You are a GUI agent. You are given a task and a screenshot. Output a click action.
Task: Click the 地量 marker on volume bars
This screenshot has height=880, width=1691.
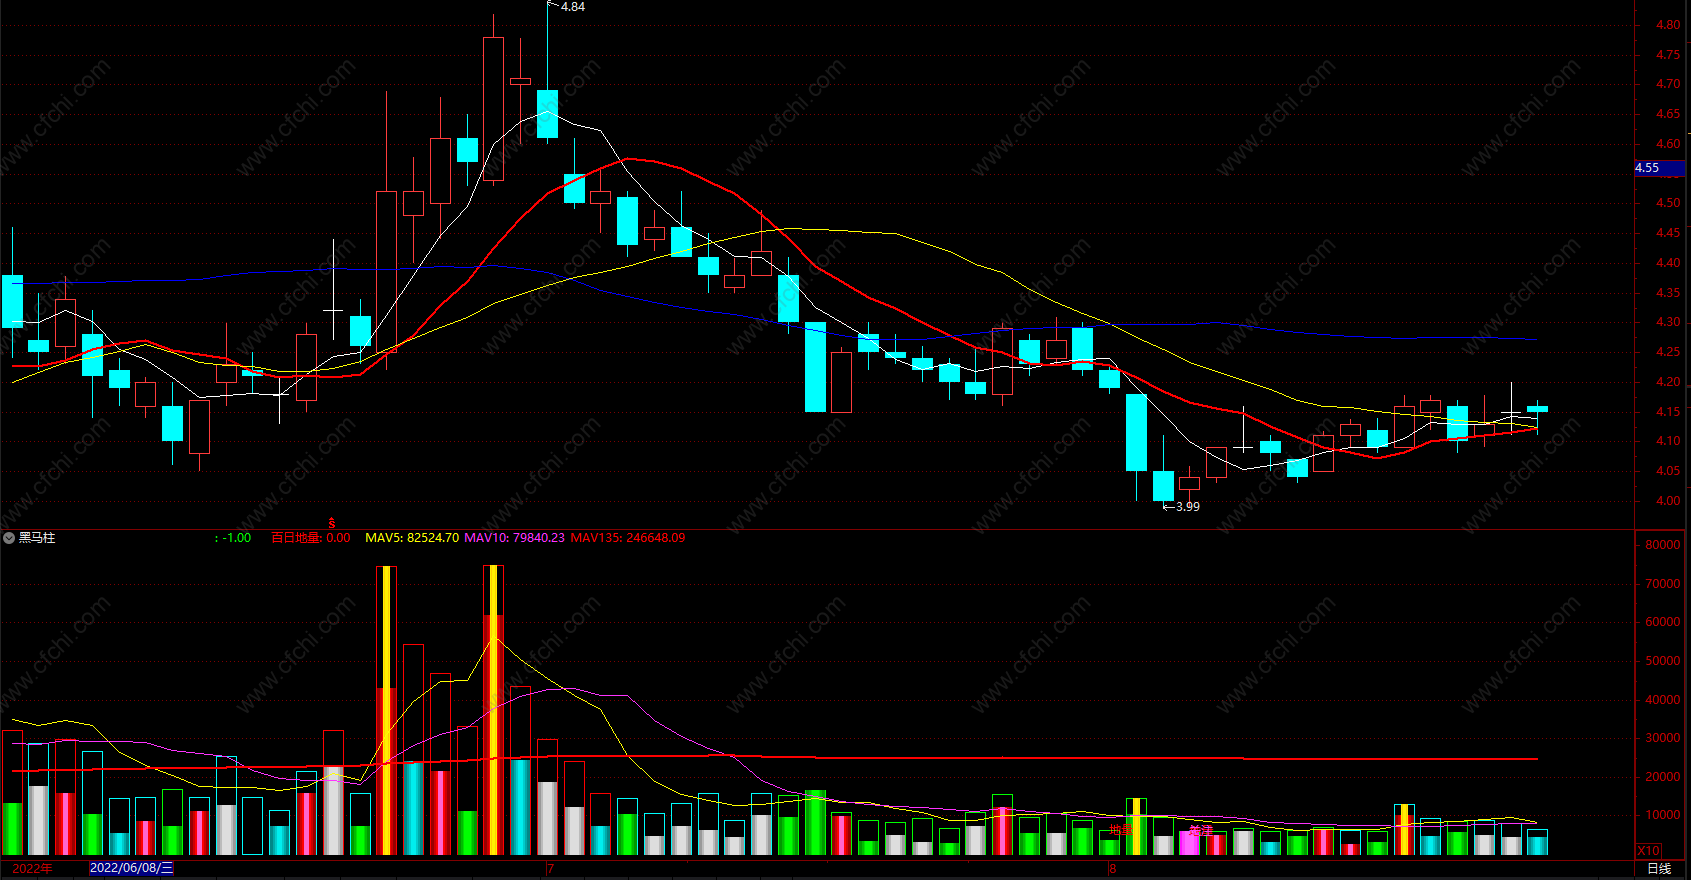pyautogui.click(x=1121, y=830)
